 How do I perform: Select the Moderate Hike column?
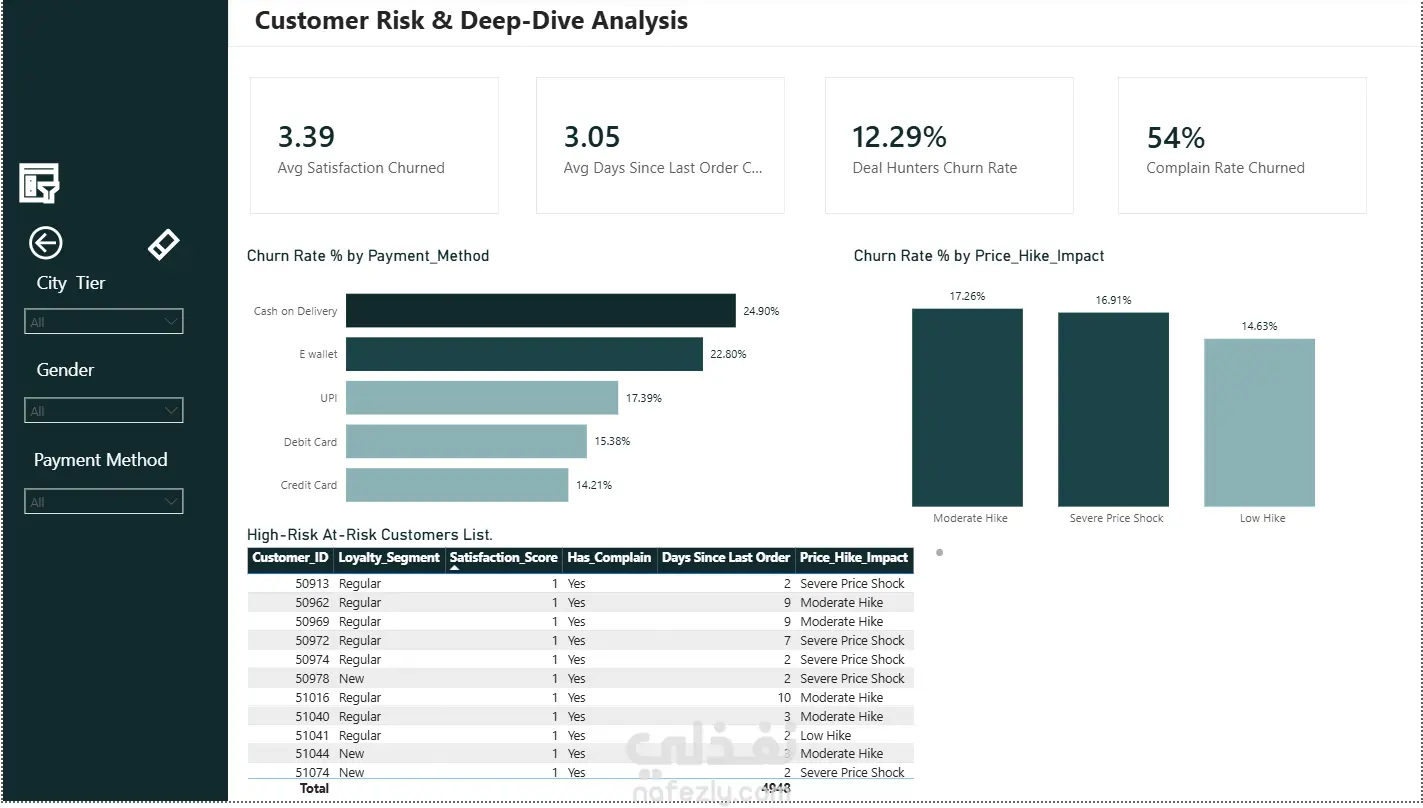coord(967,407)
